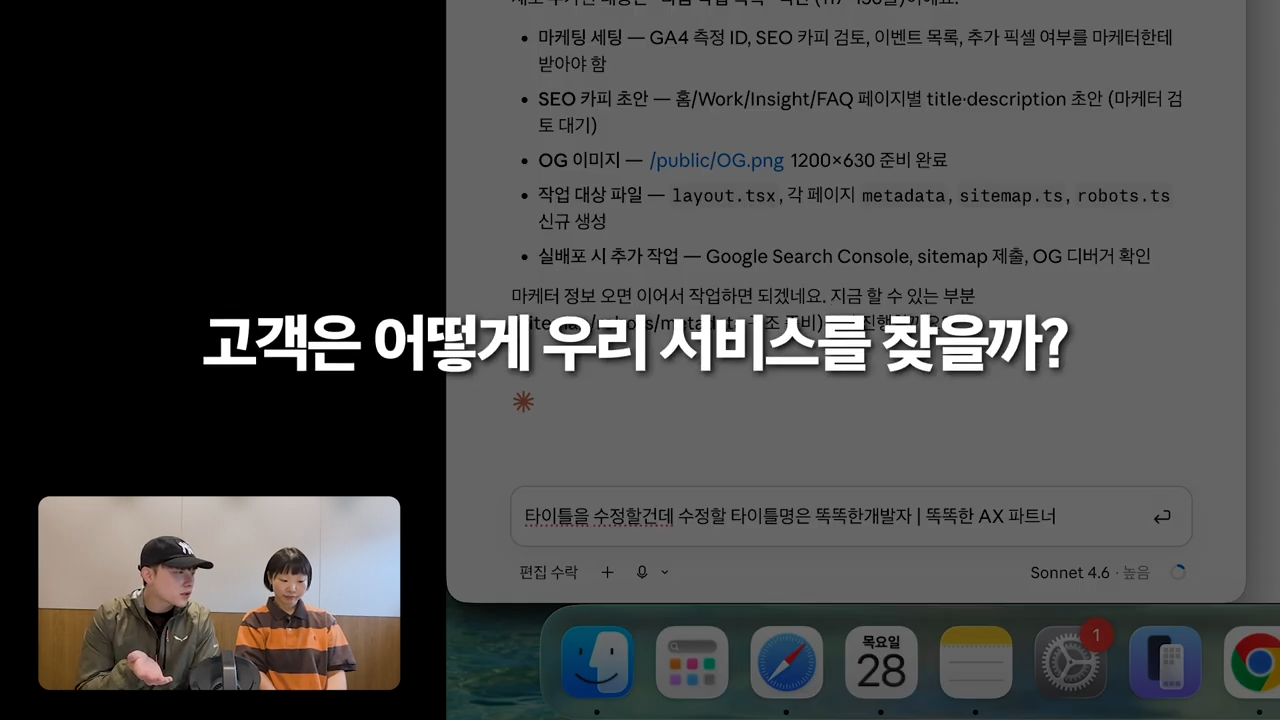The width and height of the screenshot is (1280, 720).
Task: Open System Settings with badge 1
Action: click(x=1071, y=662)
